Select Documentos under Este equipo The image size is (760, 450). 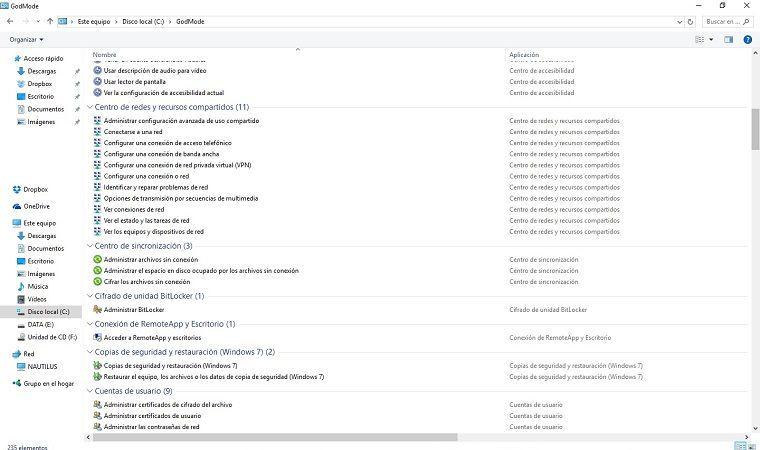click(x=46, y=248)
